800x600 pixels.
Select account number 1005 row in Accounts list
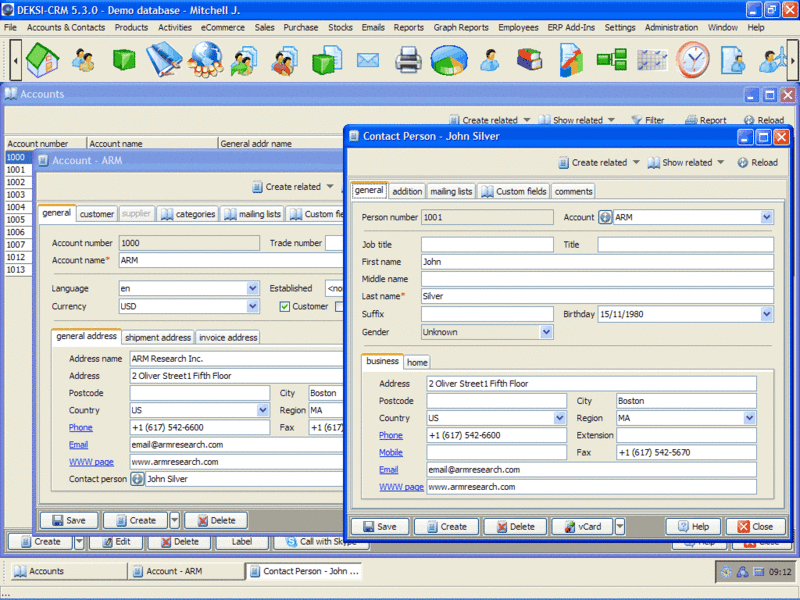18,219
